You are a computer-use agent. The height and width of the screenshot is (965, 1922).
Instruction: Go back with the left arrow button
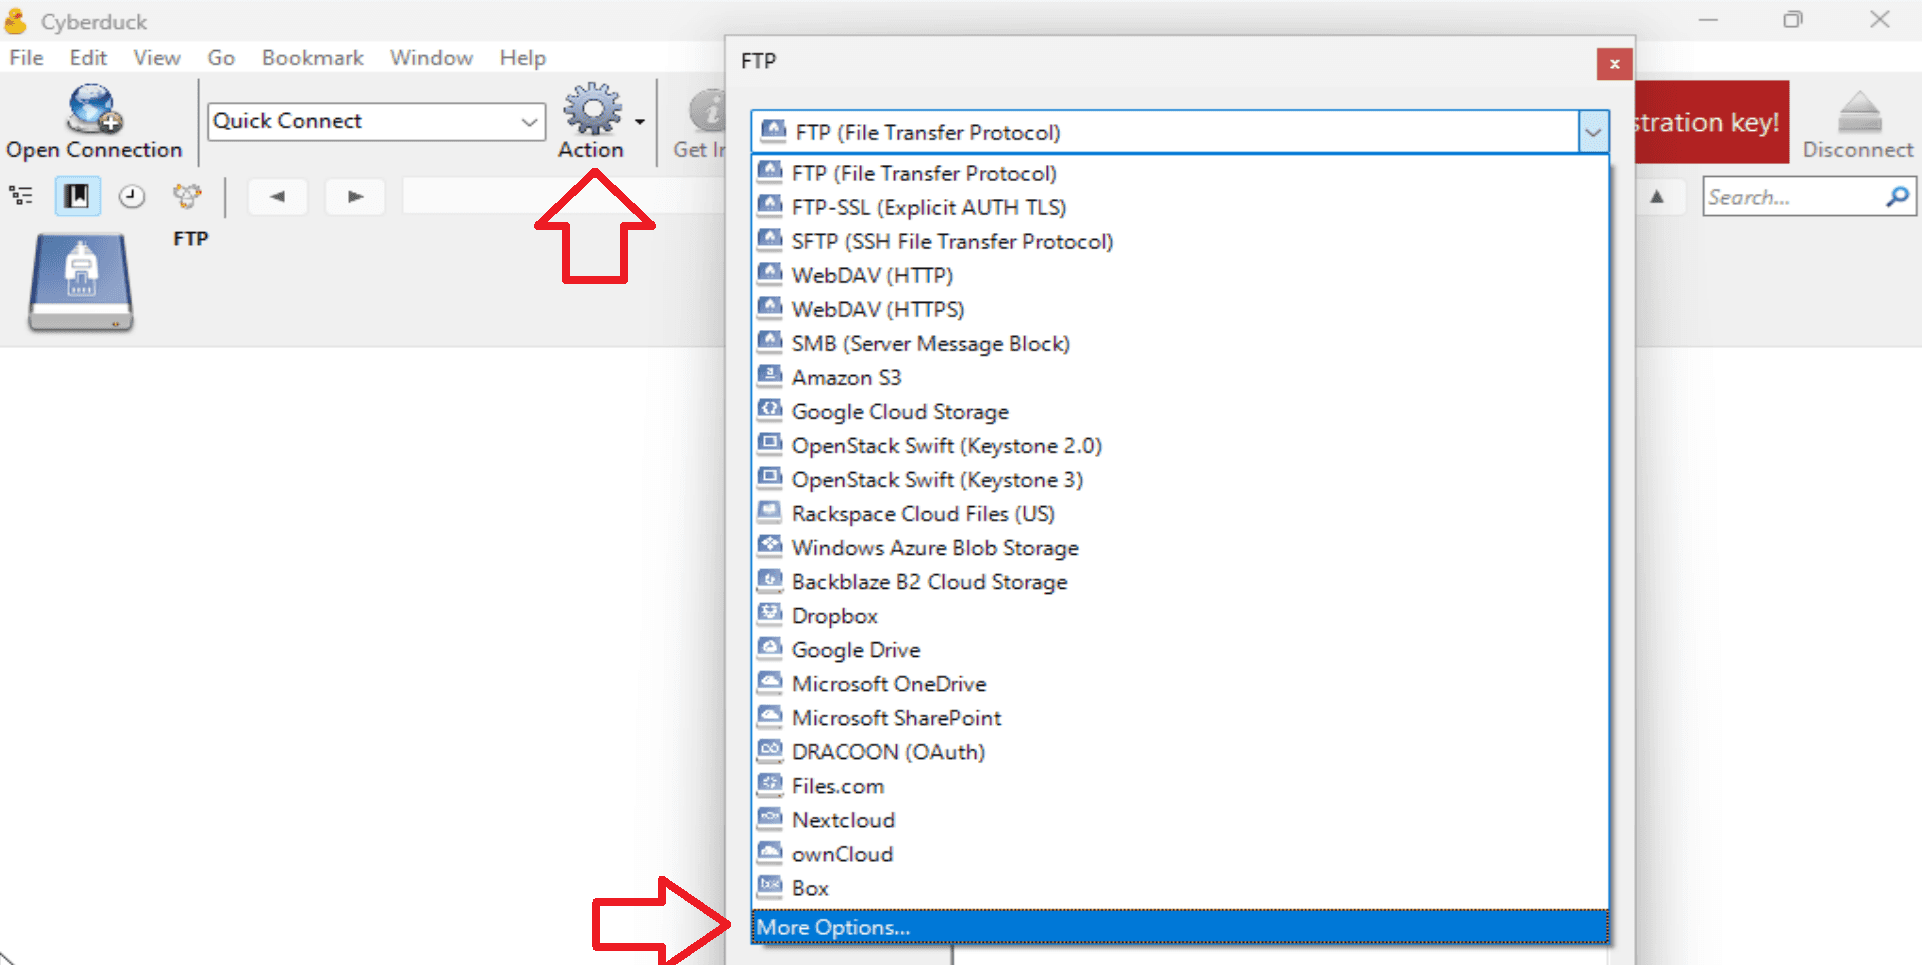pos(277,196)
